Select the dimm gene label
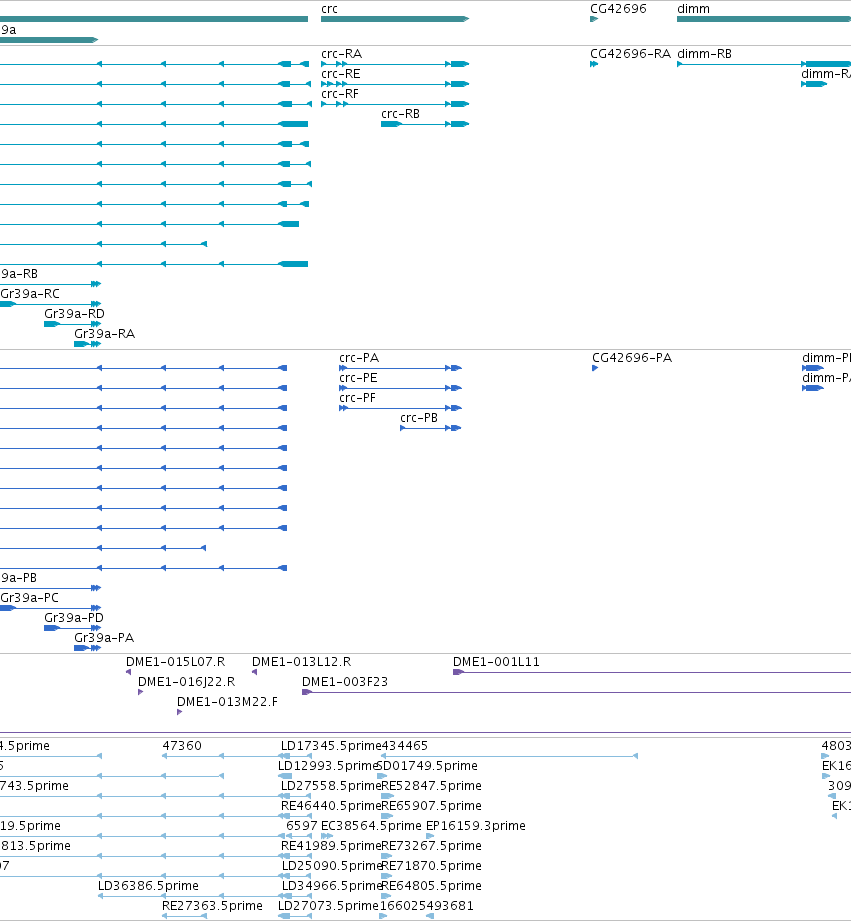The height and width of the screenshot is (921, 851). click(x=694, y=9)
